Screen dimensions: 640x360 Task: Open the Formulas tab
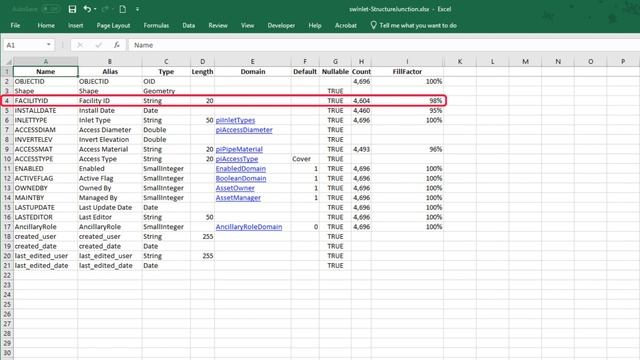(156, 25)
